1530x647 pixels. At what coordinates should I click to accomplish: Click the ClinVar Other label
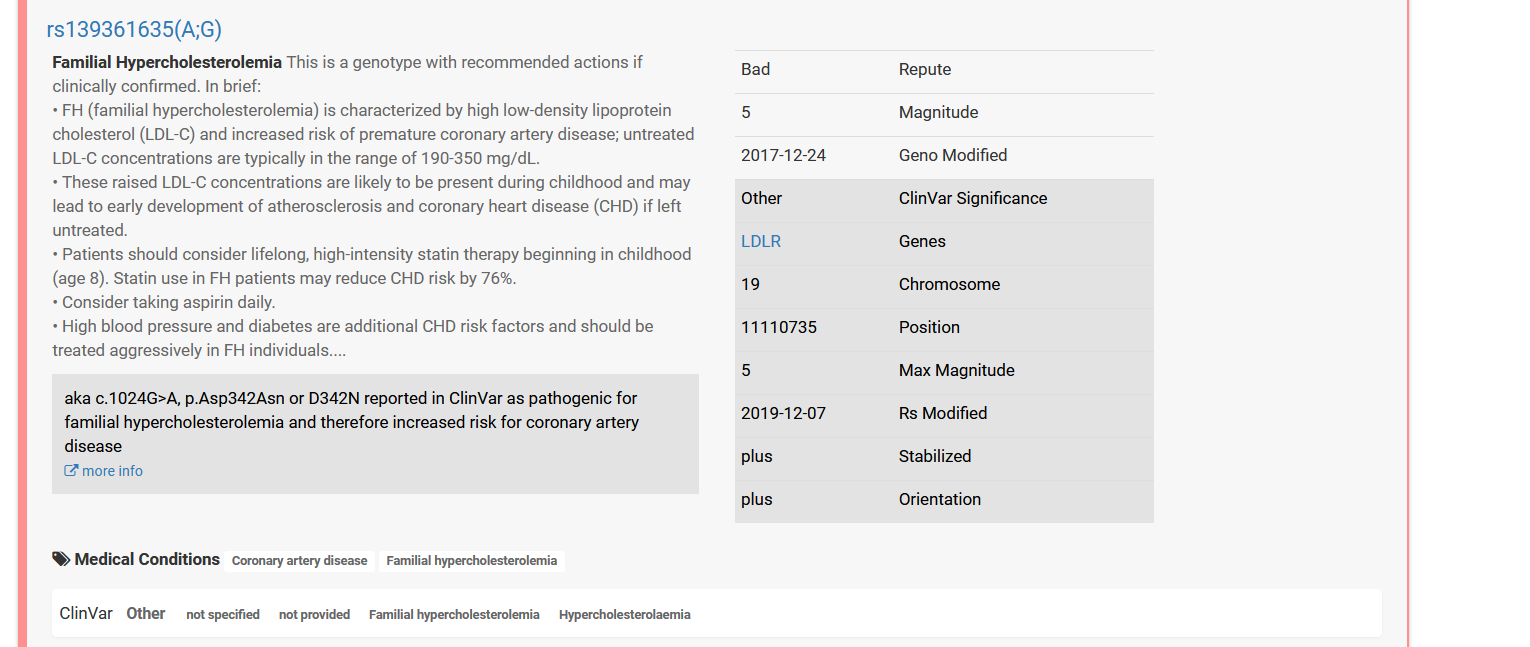tap(145, 614)
